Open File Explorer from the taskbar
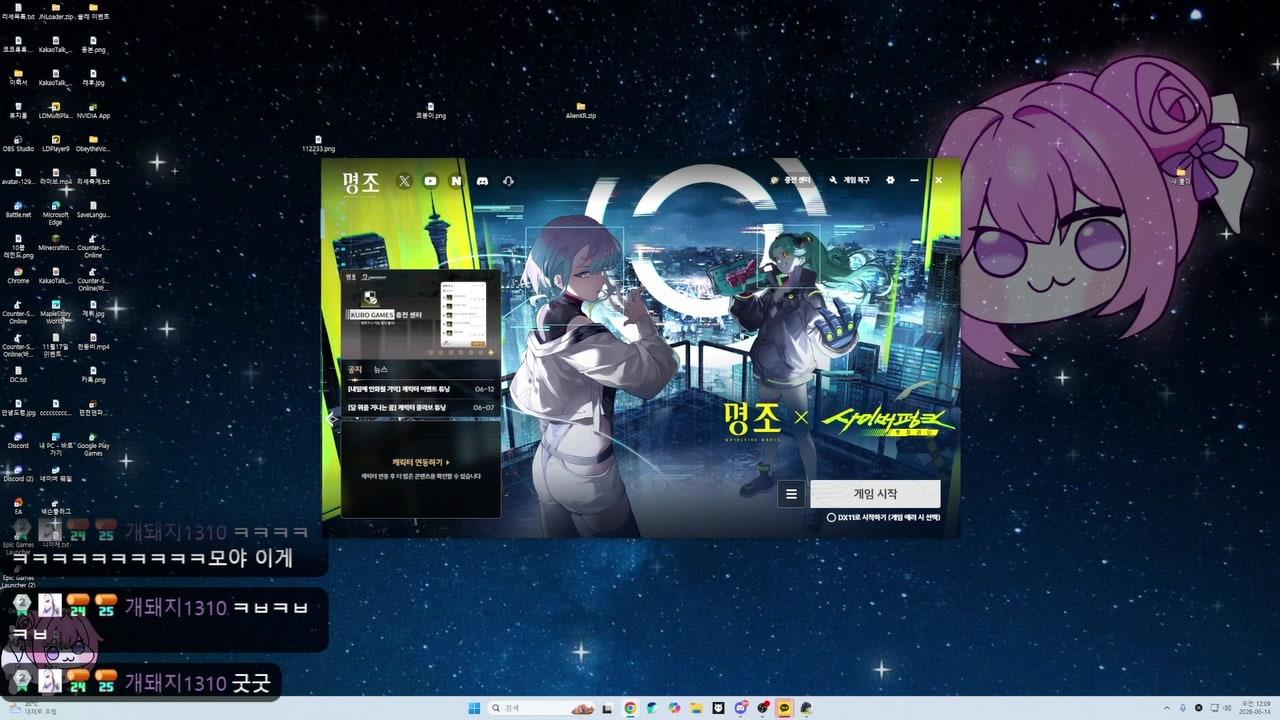 tap(696, 708)
